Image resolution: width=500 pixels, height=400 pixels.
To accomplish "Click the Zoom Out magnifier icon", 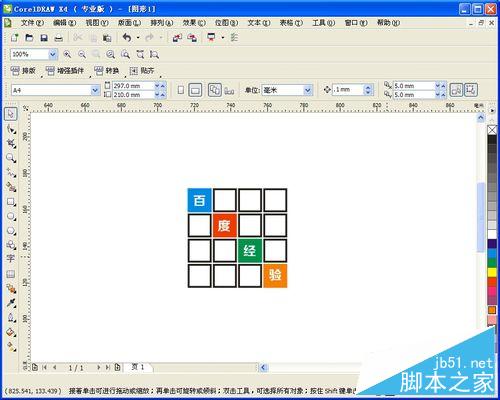I will [x=82, y=54].
